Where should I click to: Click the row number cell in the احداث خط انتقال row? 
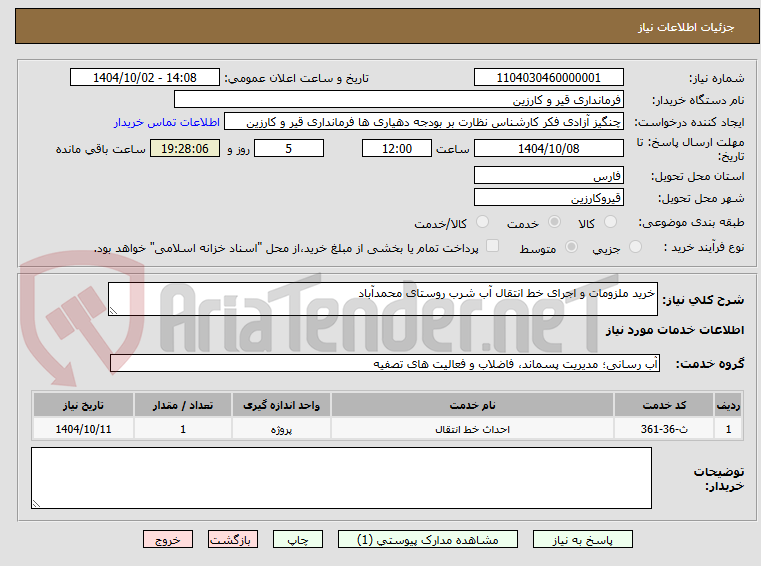click(x=728, y=429)
